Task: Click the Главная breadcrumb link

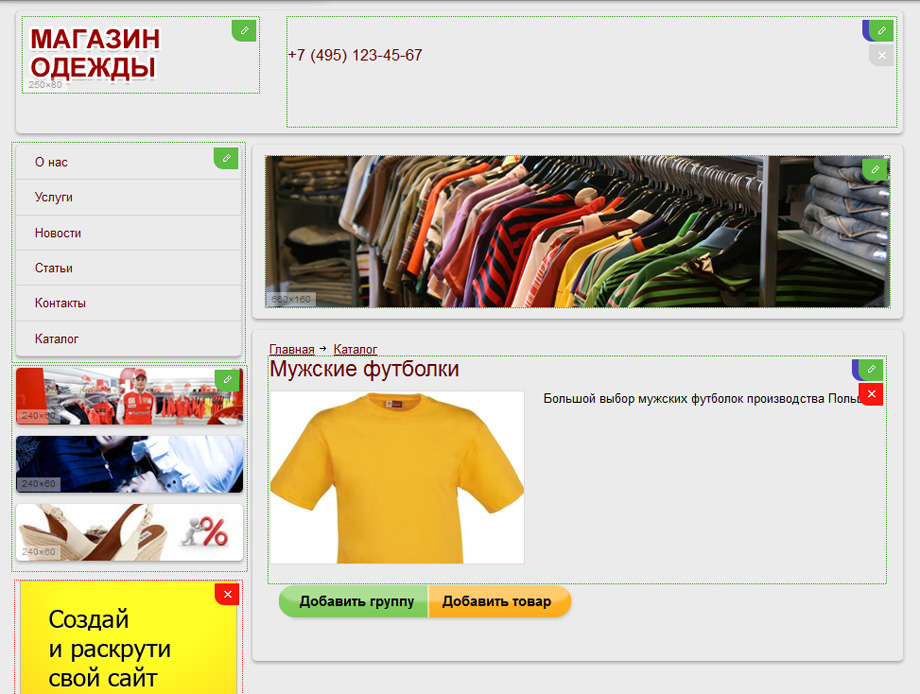Action: tap(291, 349)
